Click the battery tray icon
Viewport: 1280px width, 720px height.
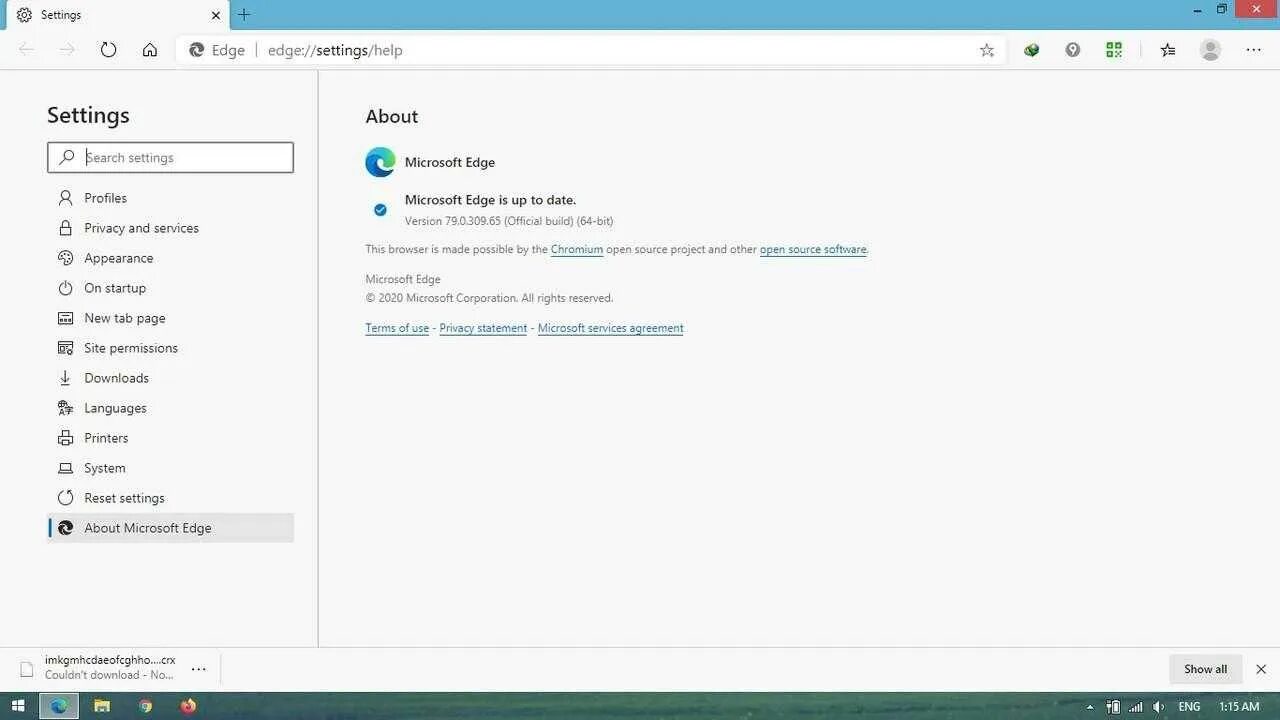[x=1113, y=707]
